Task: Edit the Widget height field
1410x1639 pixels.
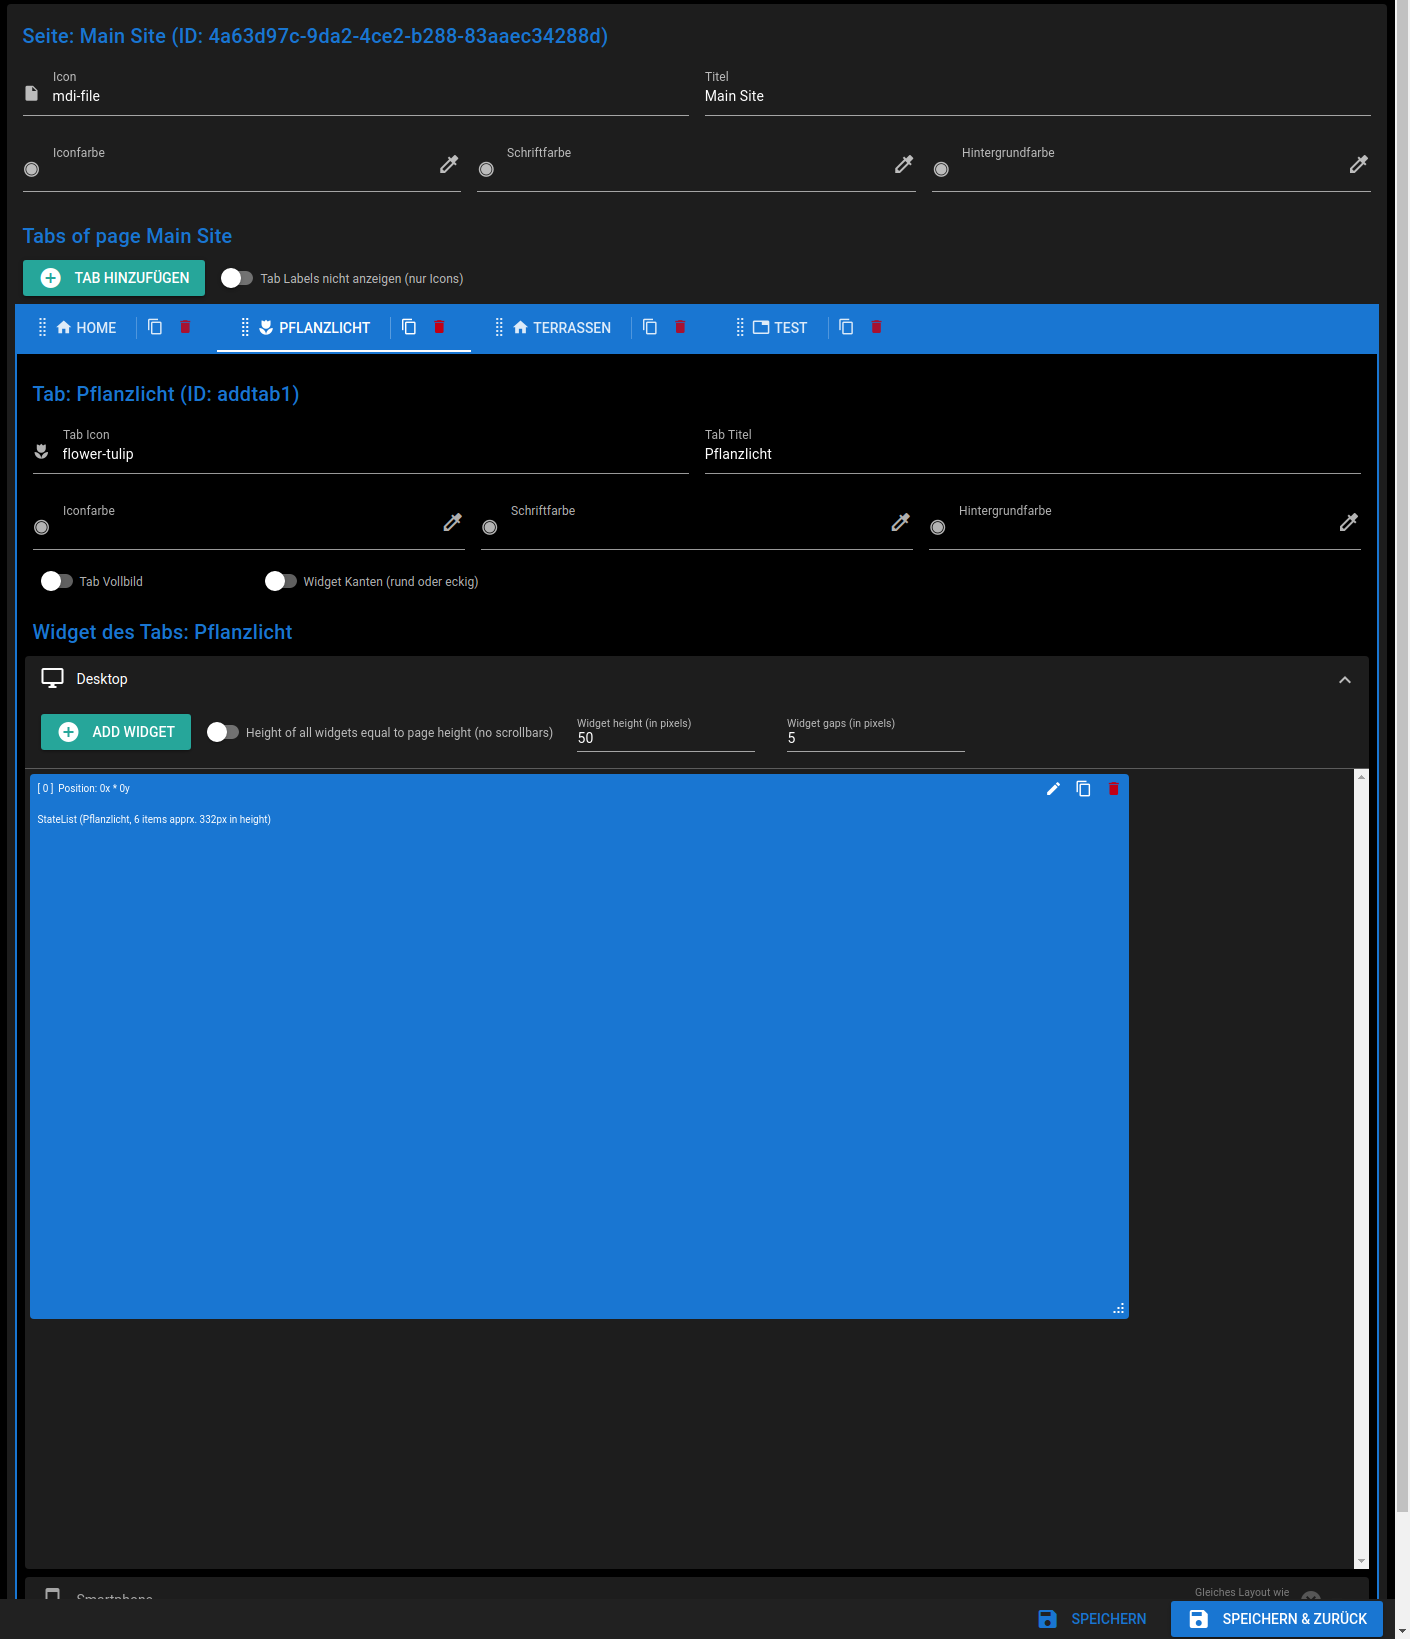Action: (666, 738)
